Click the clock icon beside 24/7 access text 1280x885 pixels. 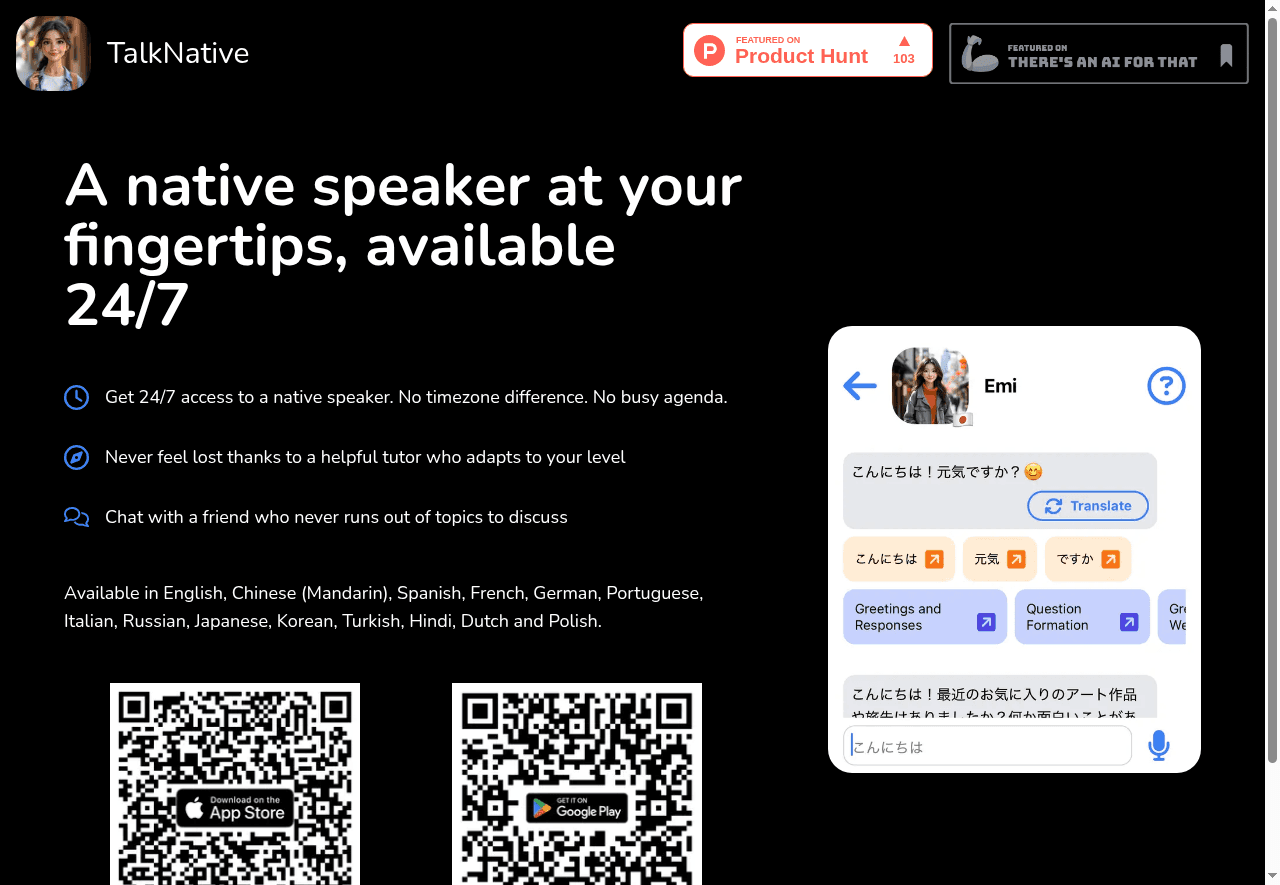tap(76, 397)
